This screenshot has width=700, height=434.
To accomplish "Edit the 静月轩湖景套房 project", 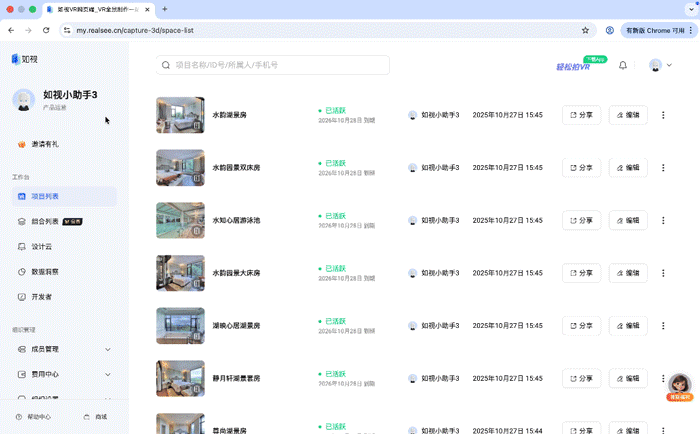I will [x=628, y=378].
